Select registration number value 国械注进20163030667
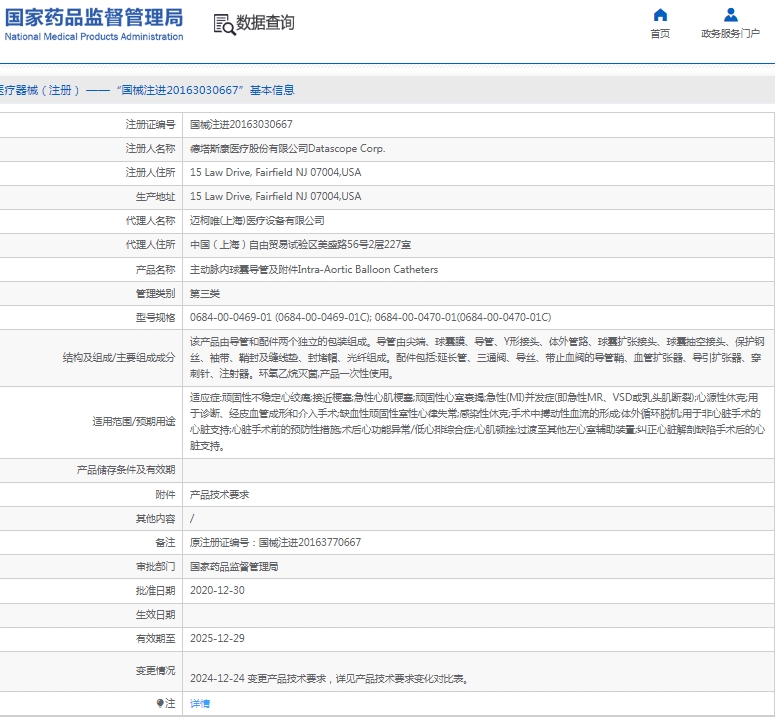Screen dimensions: 775x722 241,125
